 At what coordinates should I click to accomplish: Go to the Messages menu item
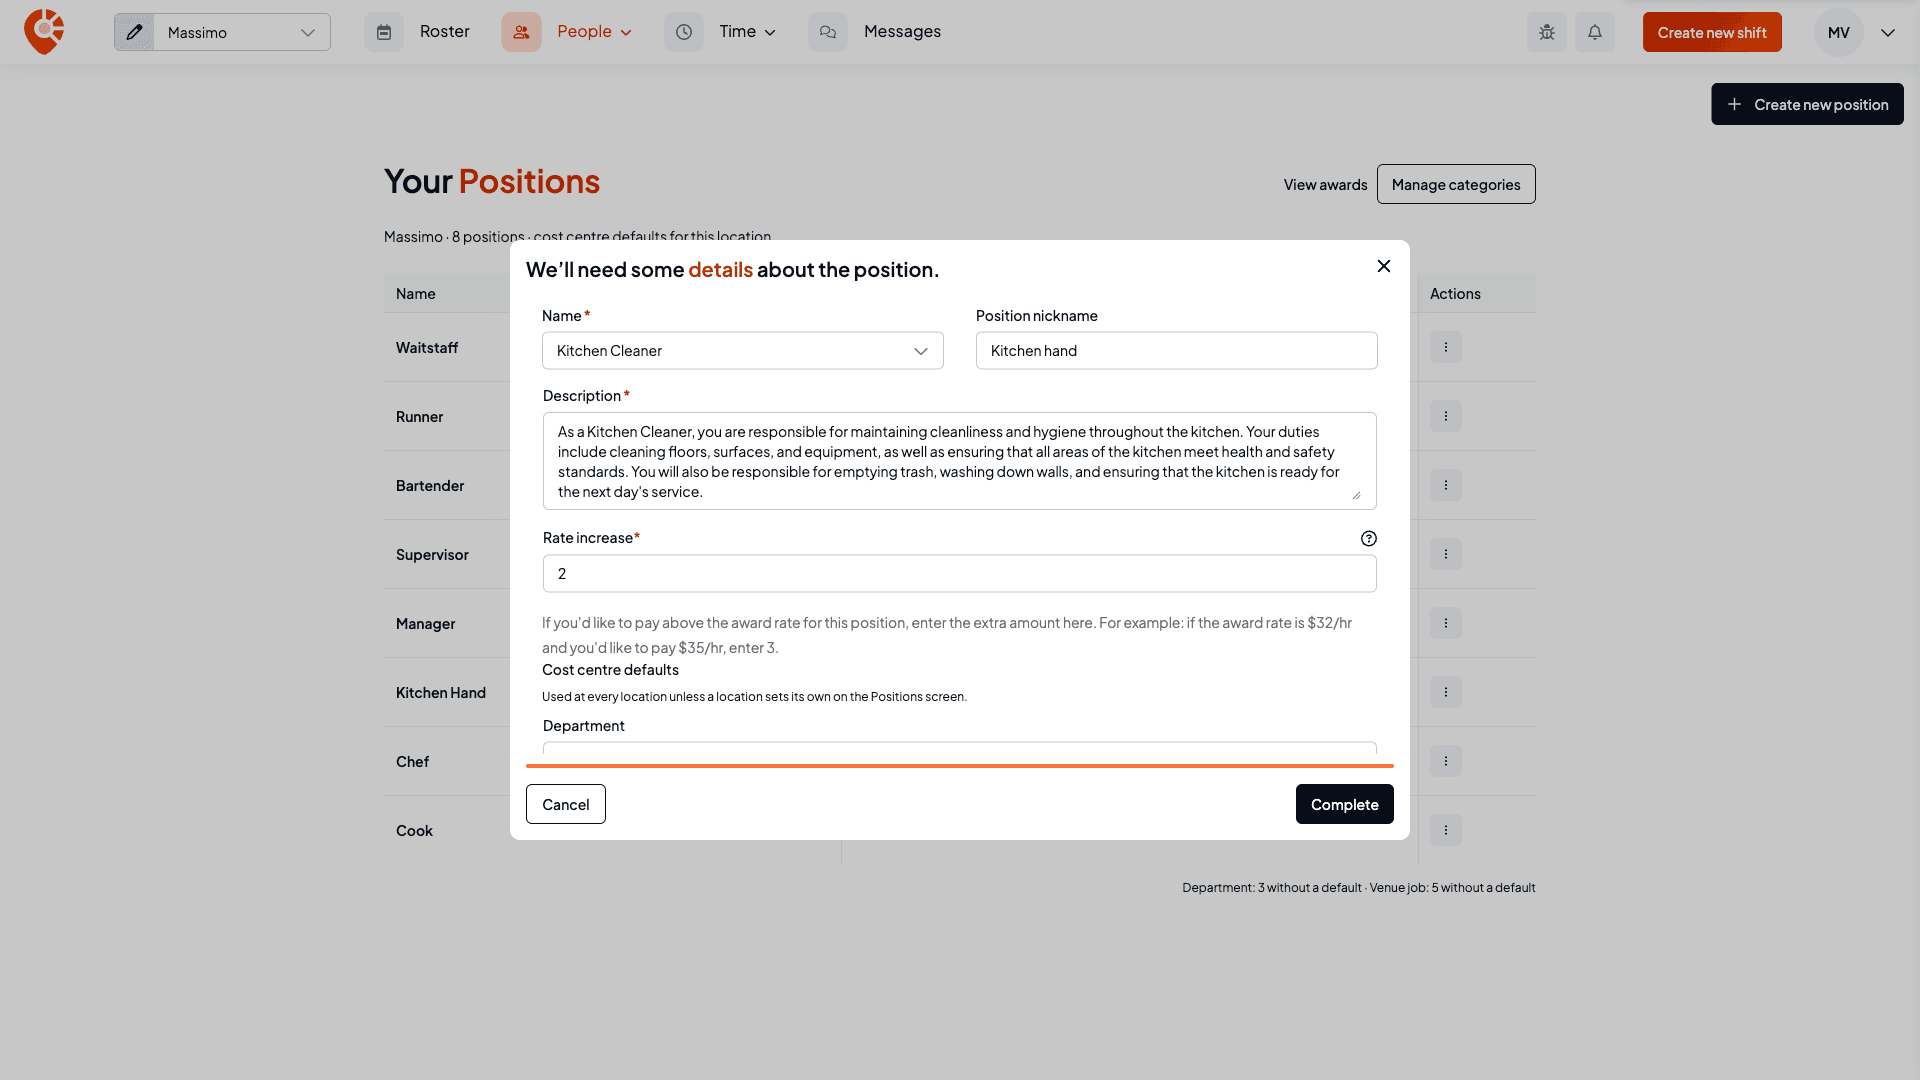902,32
